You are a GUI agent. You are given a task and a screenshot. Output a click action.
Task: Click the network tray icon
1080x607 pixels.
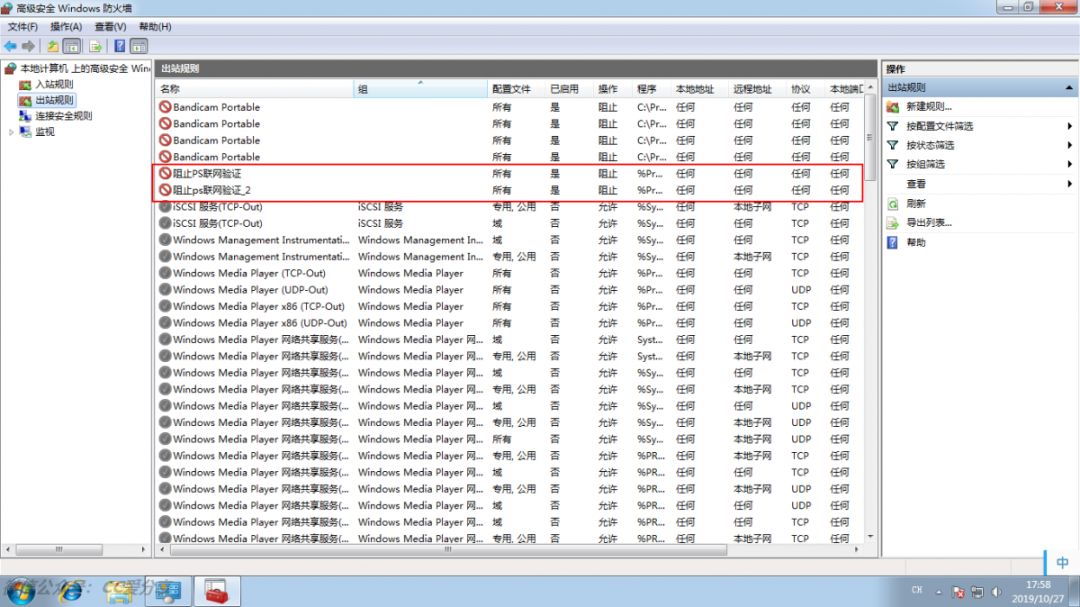click(x=977, y=591)
